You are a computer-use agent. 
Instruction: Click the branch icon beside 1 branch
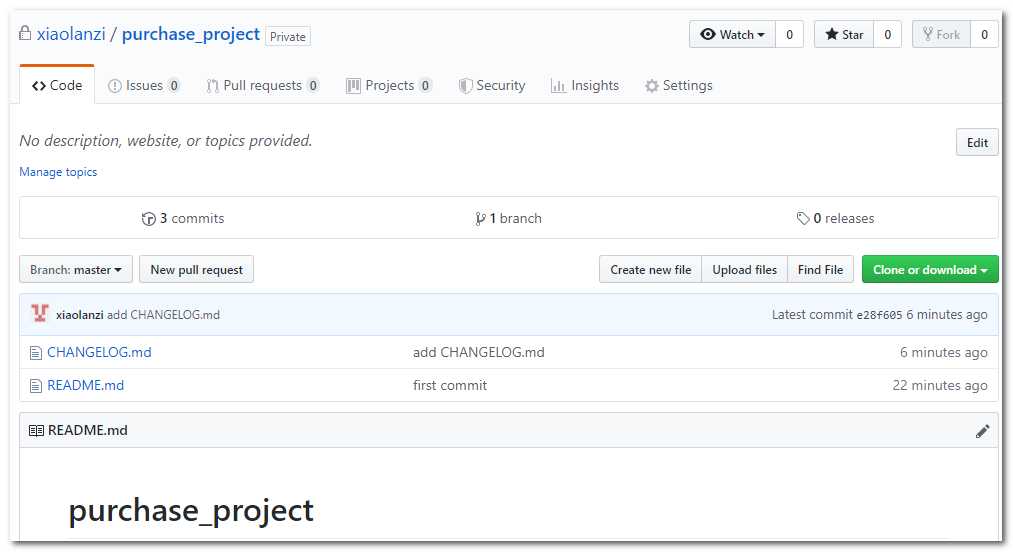coord(480,218)
